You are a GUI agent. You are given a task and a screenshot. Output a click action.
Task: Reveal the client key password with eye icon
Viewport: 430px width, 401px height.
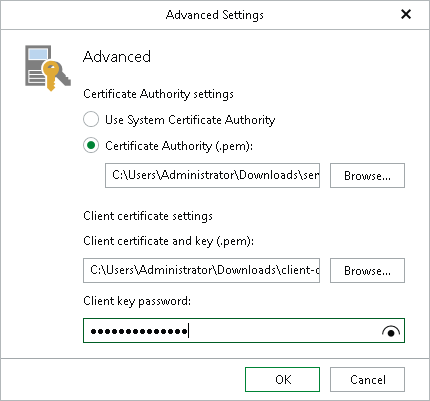pos(391,331)
